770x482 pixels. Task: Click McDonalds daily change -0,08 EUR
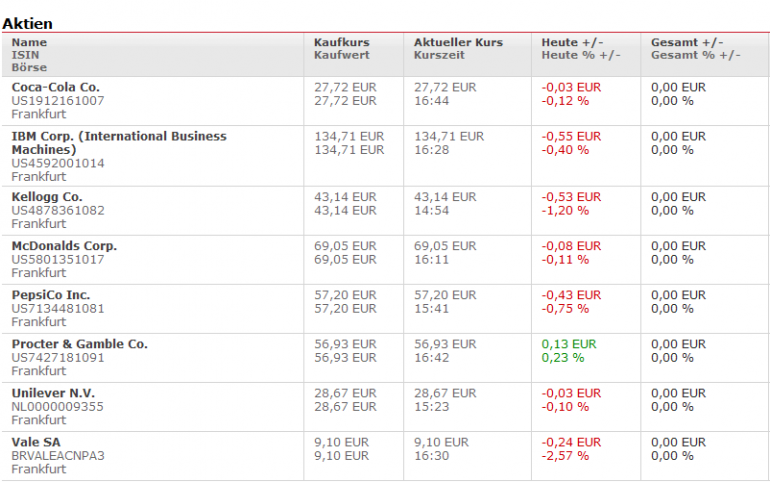pos(571,246)
